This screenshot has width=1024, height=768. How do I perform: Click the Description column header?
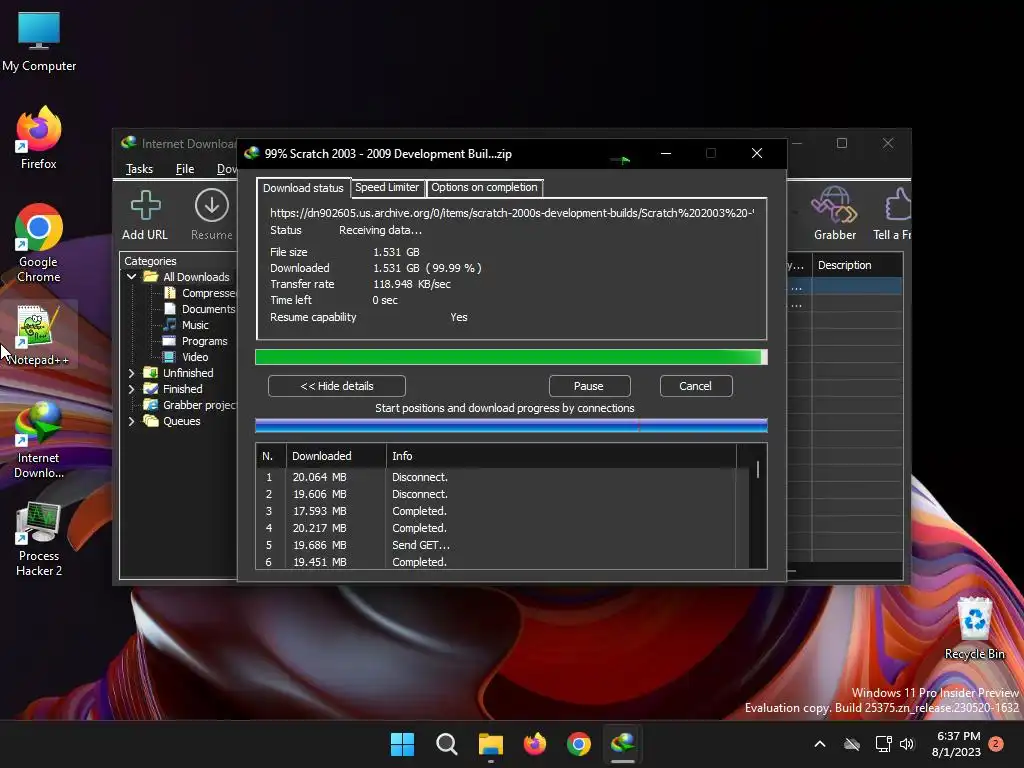pos(857,265)
